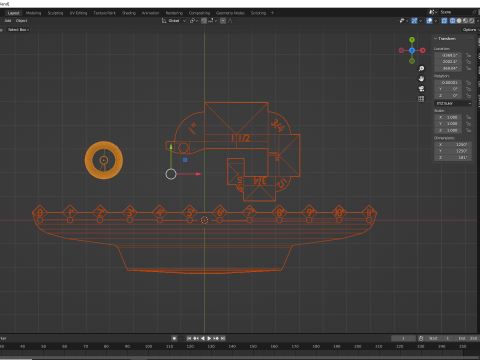Jump to start frame in timeline

[189, 338]
